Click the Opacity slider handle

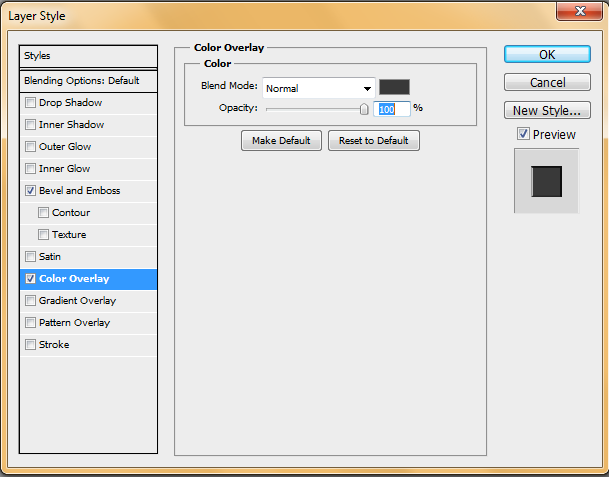[x=364, y=108]
